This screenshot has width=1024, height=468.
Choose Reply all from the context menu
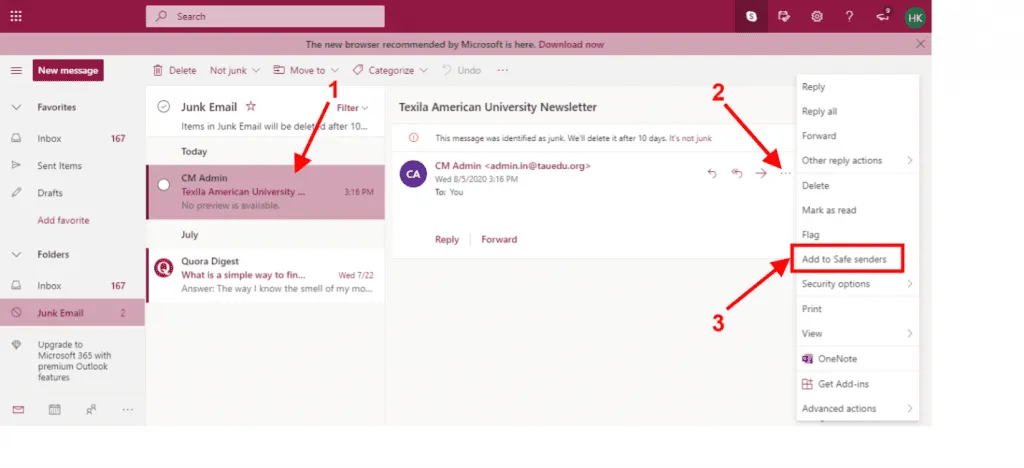857,112
